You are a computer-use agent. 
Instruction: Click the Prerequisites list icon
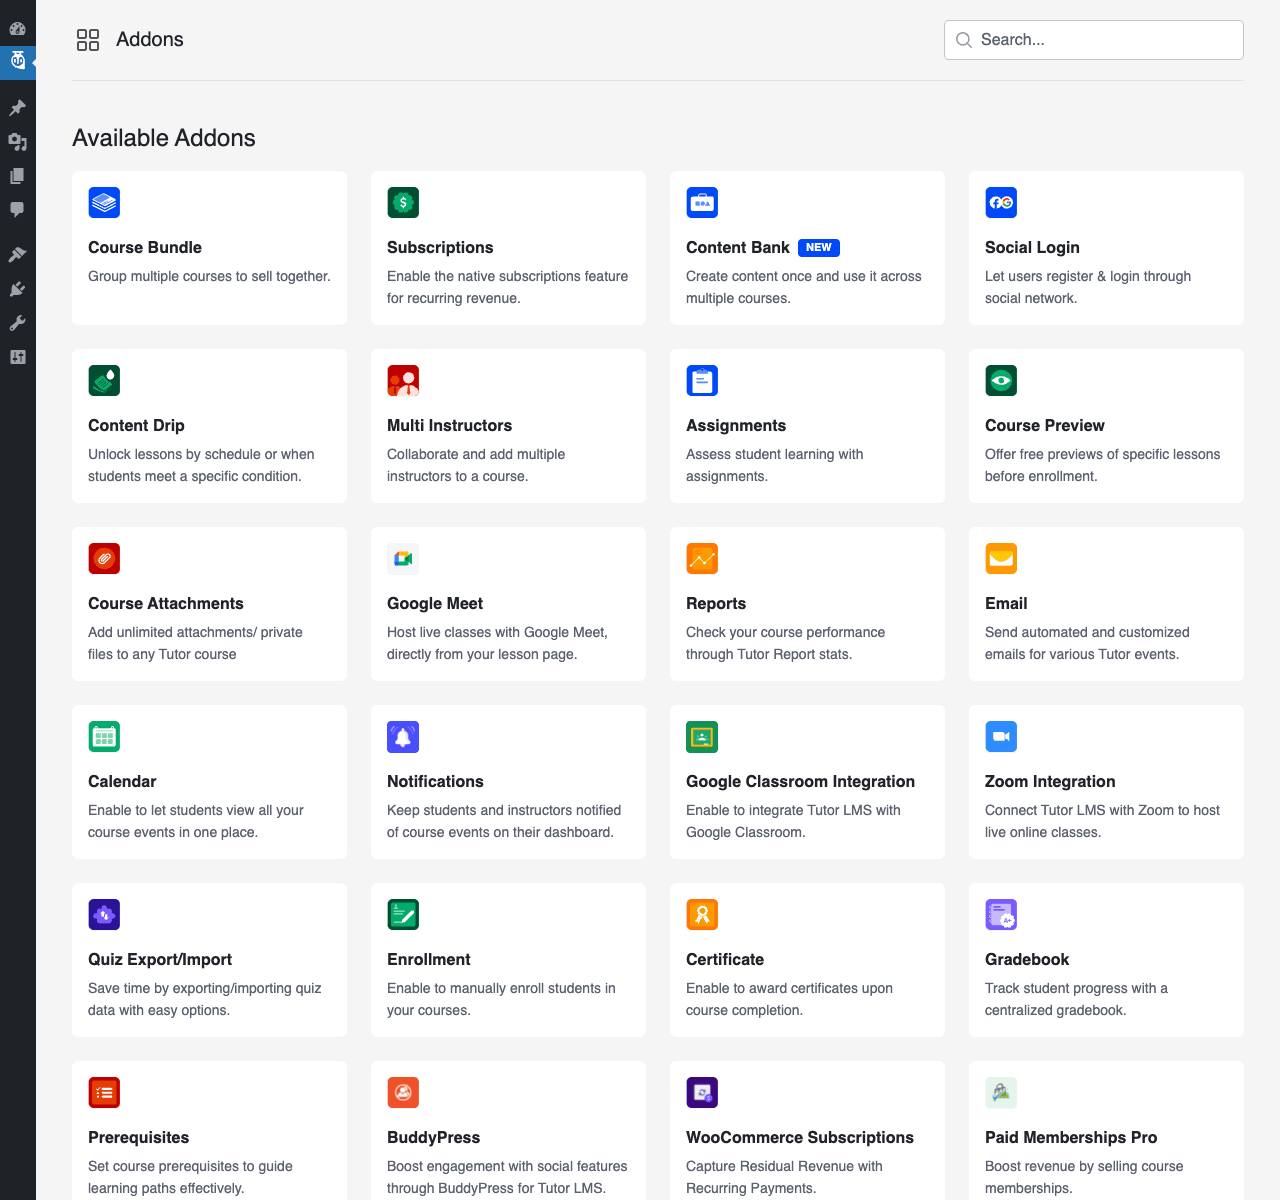pos(104,1093)
